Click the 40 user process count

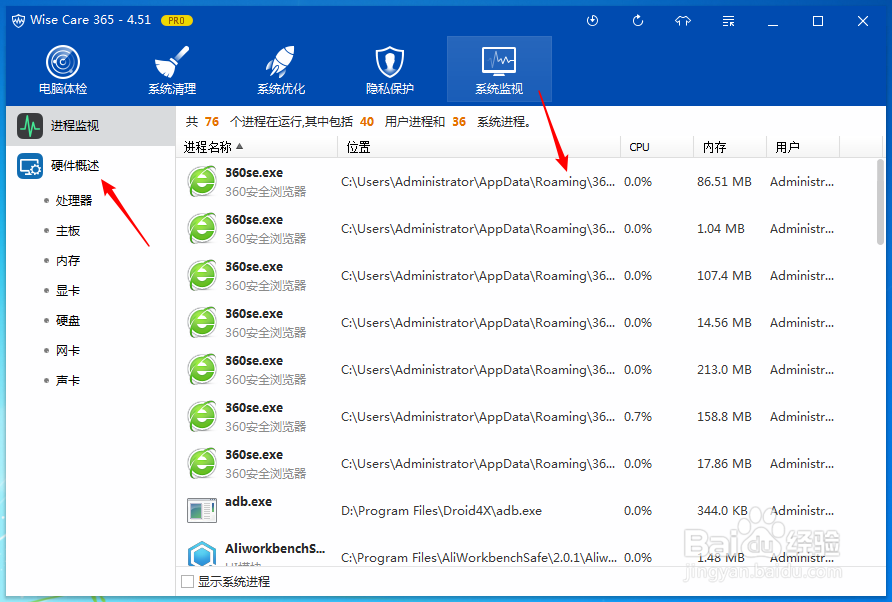(367, 122)
